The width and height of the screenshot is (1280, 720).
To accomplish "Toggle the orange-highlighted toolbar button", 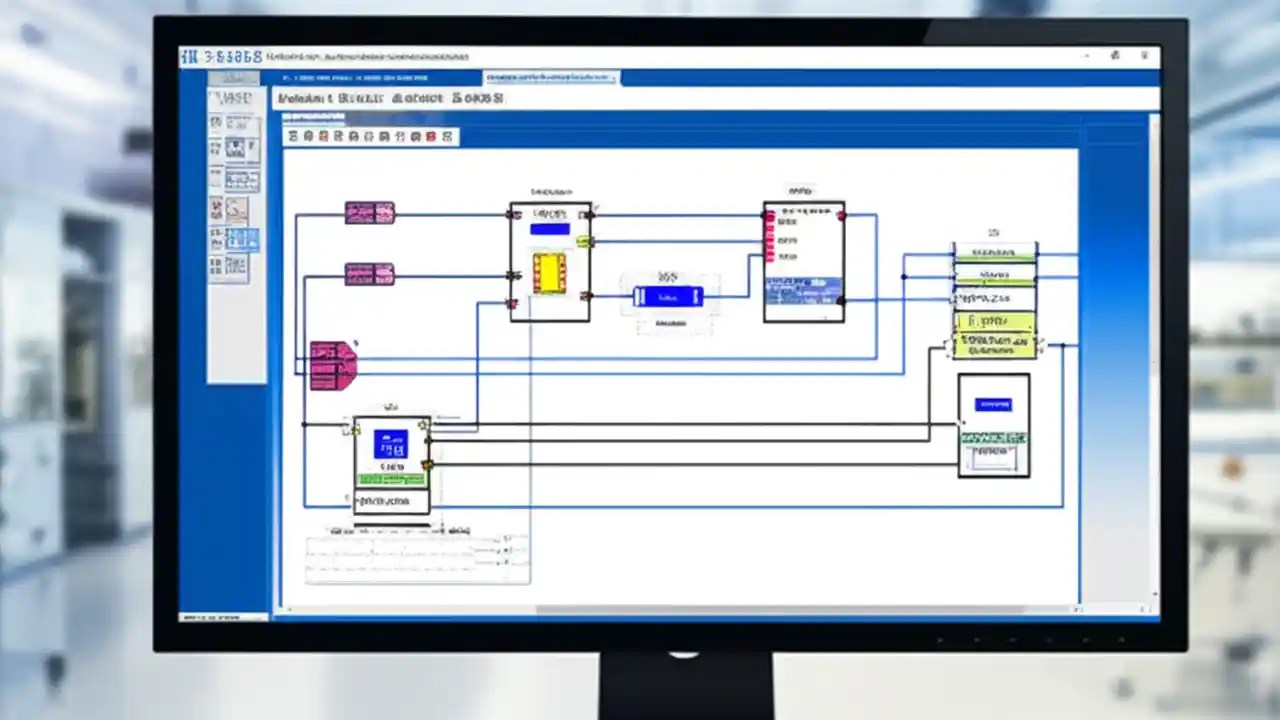I will (x=322, y=137).
